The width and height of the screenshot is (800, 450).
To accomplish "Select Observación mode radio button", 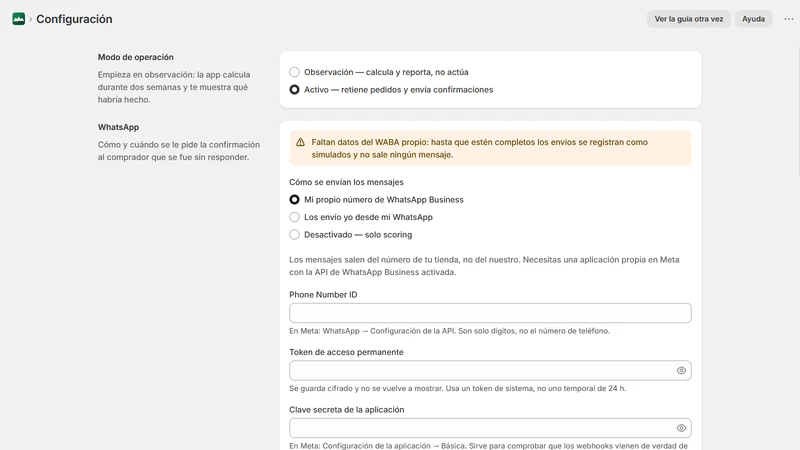I will [294, 72].
